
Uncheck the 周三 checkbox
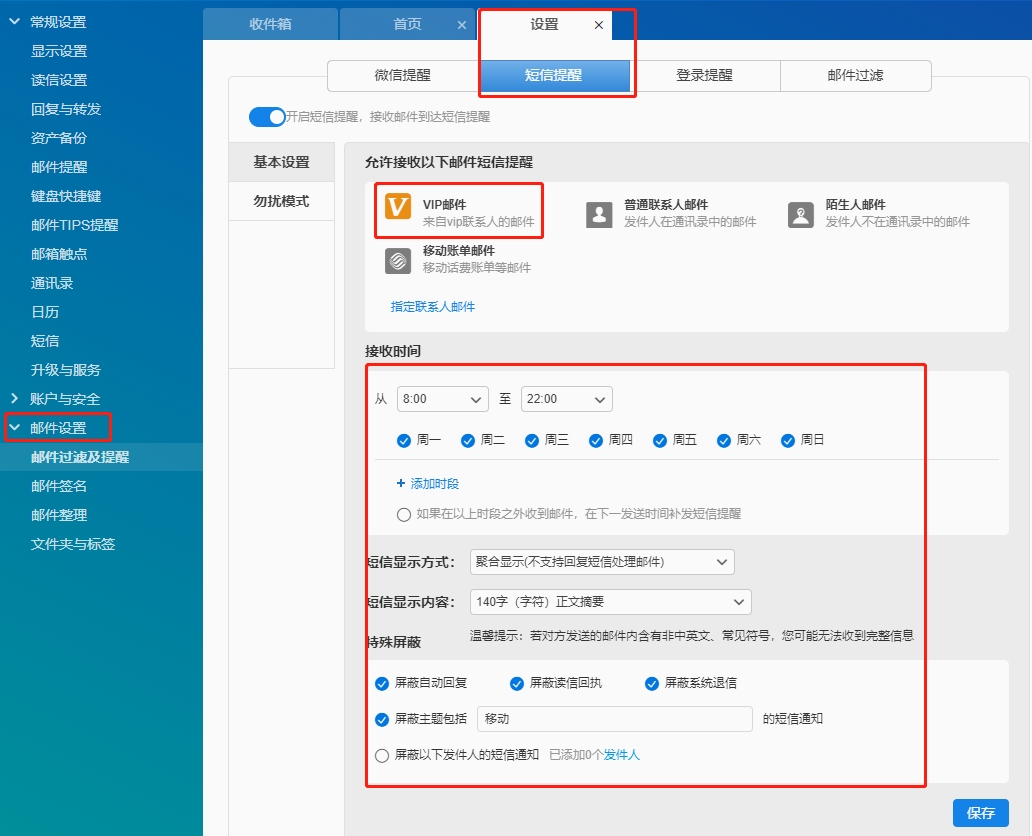point(532,440)
